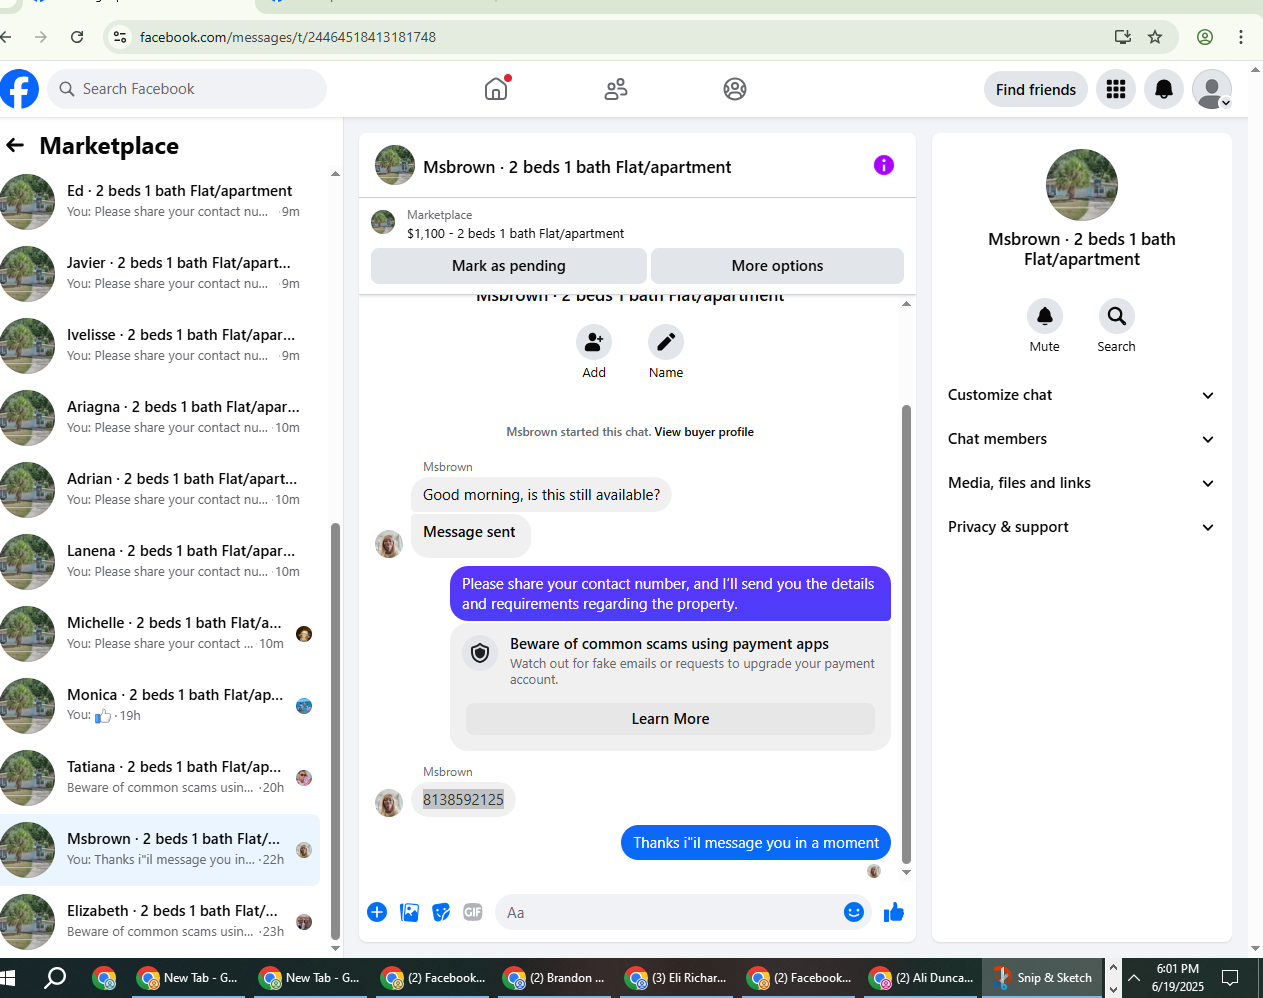1263x998 pixels.
Task: Open Windows Start menu
Action: tap(7, 978)
